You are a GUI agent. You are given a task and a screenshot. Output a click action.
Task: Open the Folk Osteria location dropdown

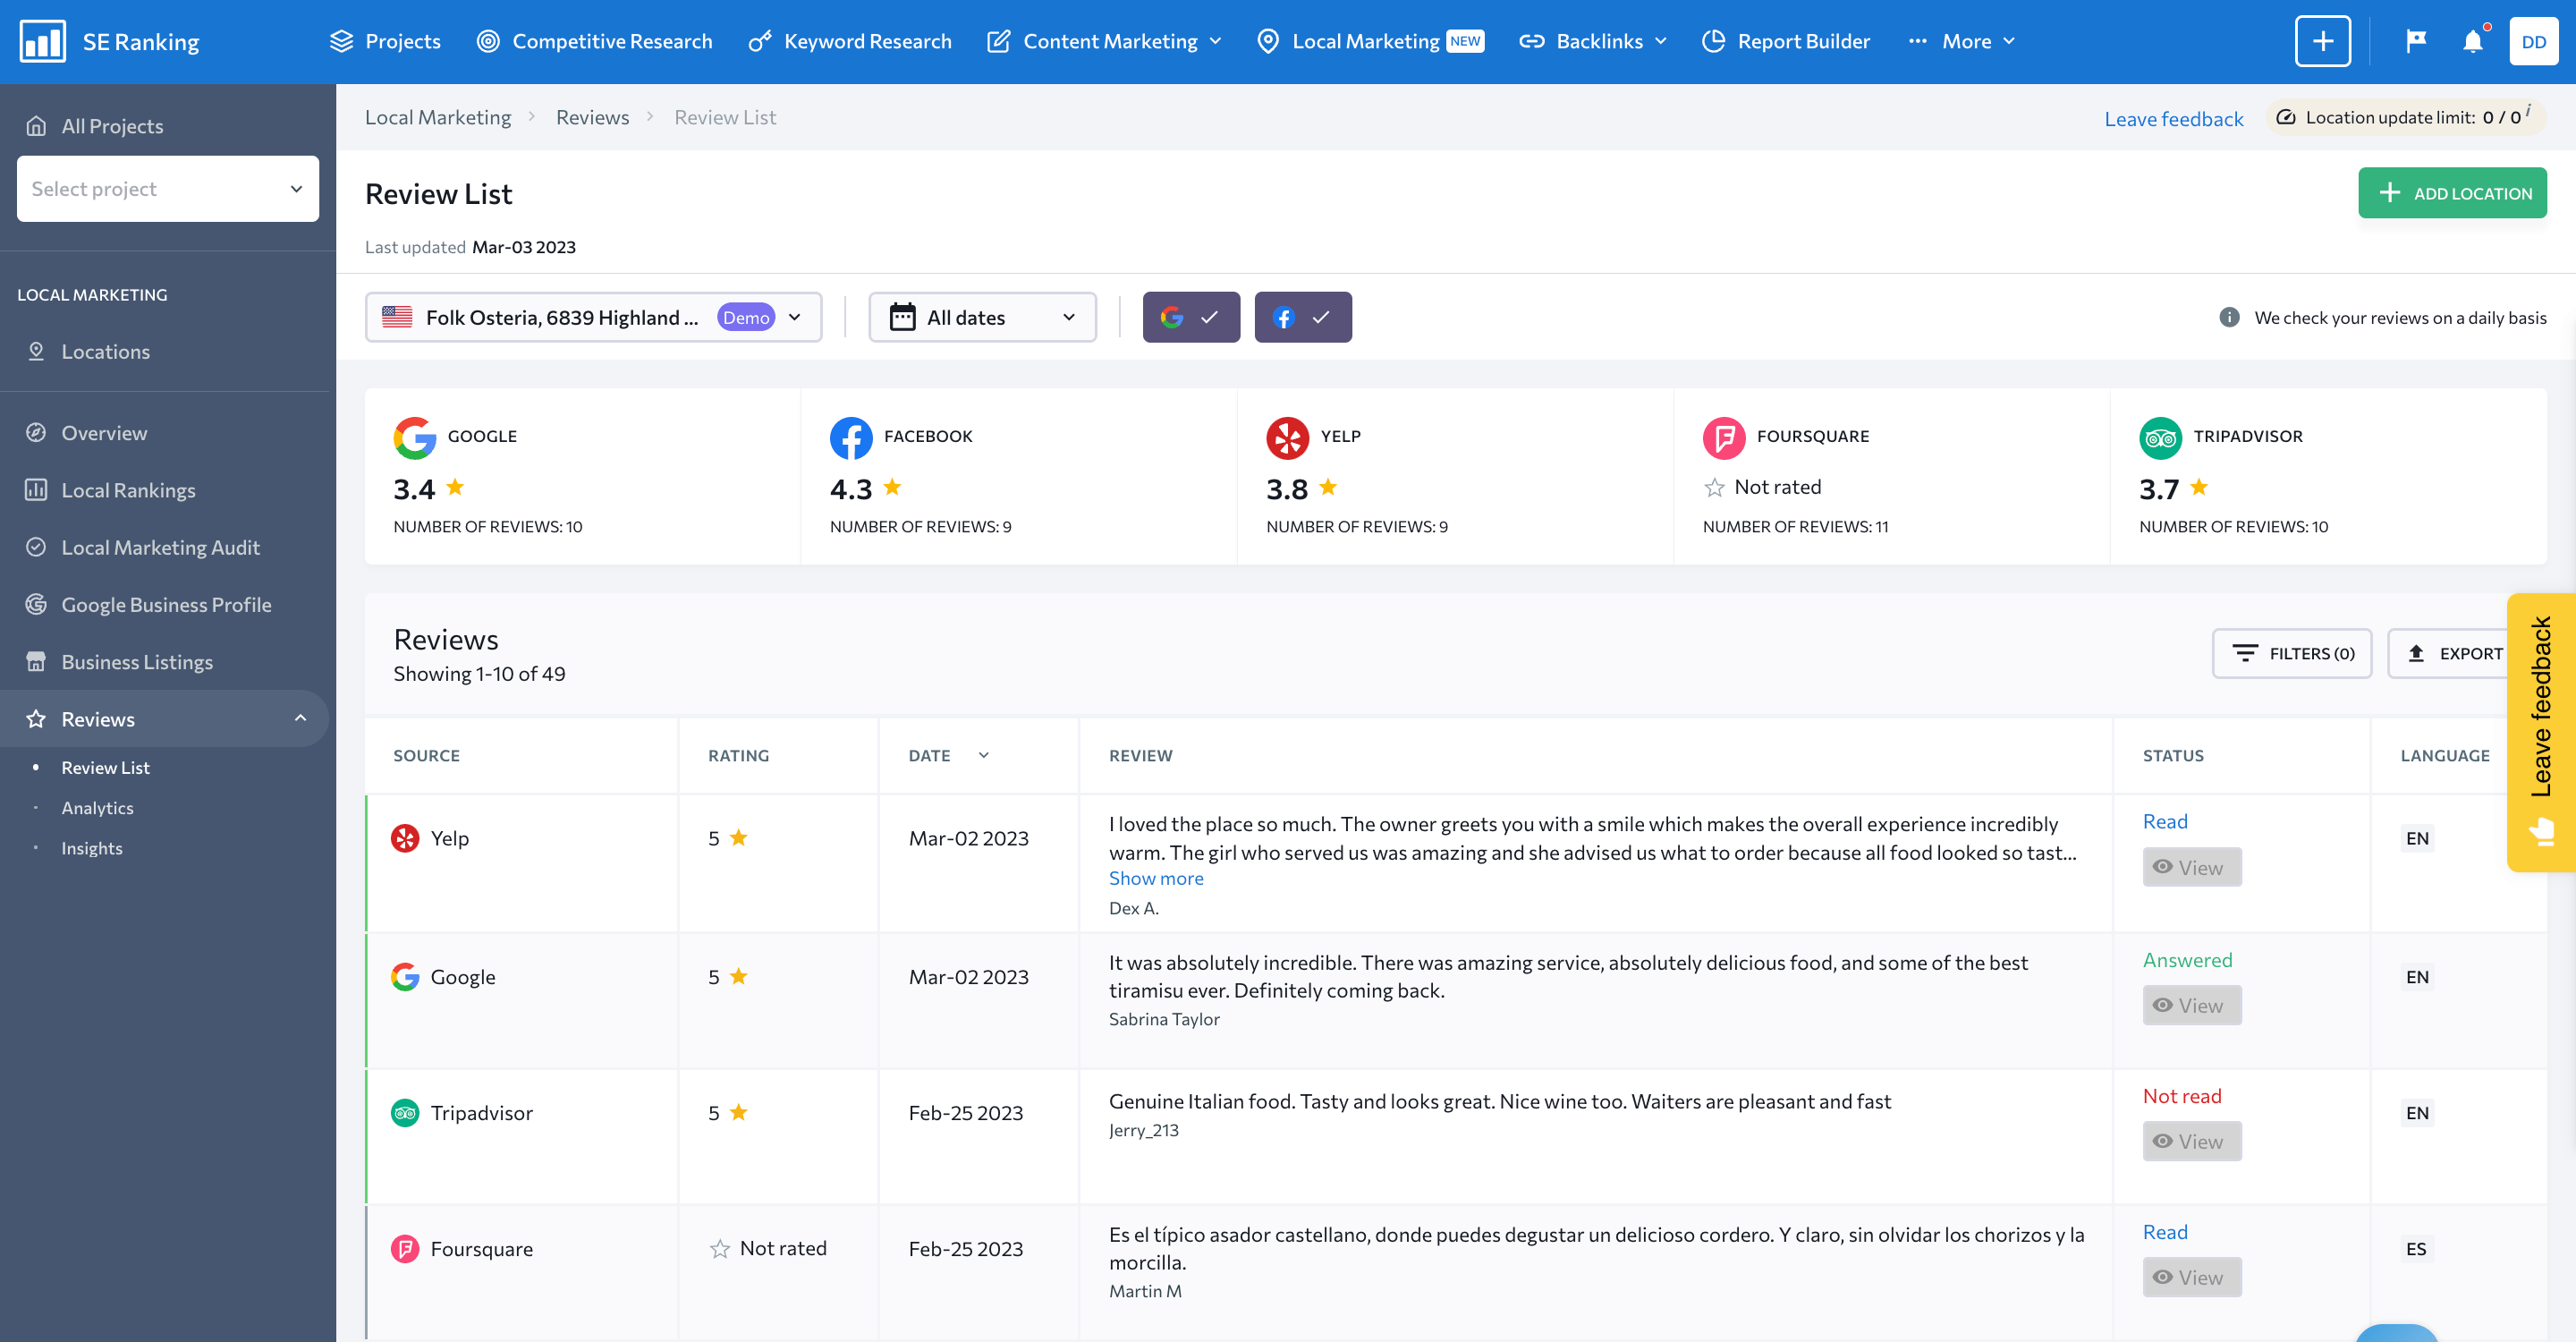pos(593,317)
